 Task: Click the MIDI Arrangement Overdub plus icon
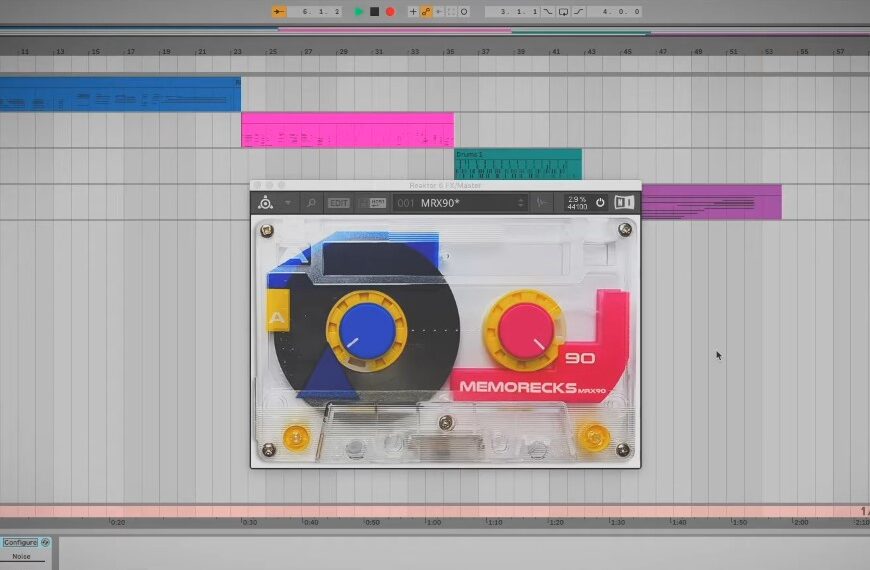(413, 12)
